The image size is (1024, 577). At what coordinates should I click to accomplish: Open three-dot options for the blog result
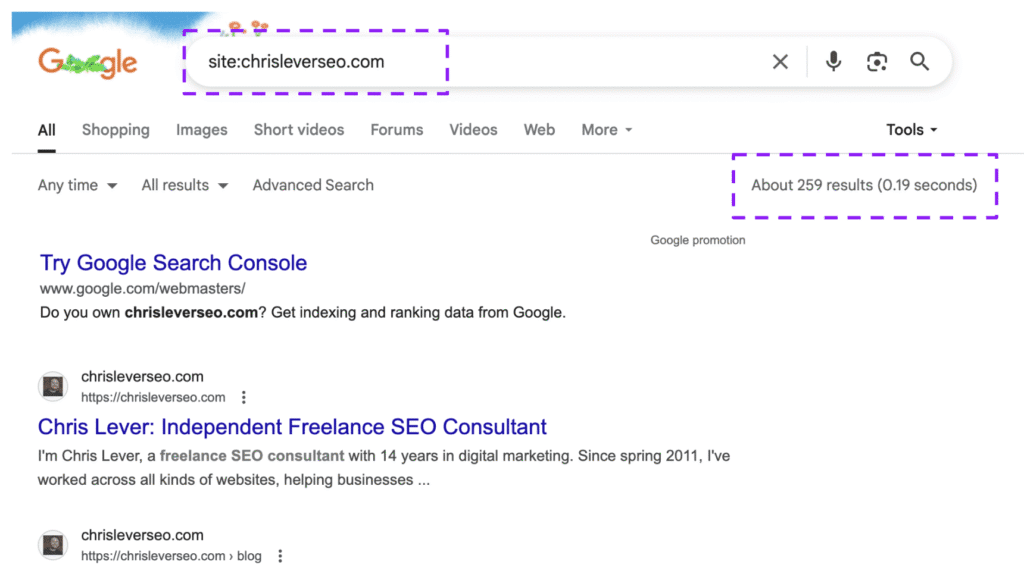coord(280,556)
